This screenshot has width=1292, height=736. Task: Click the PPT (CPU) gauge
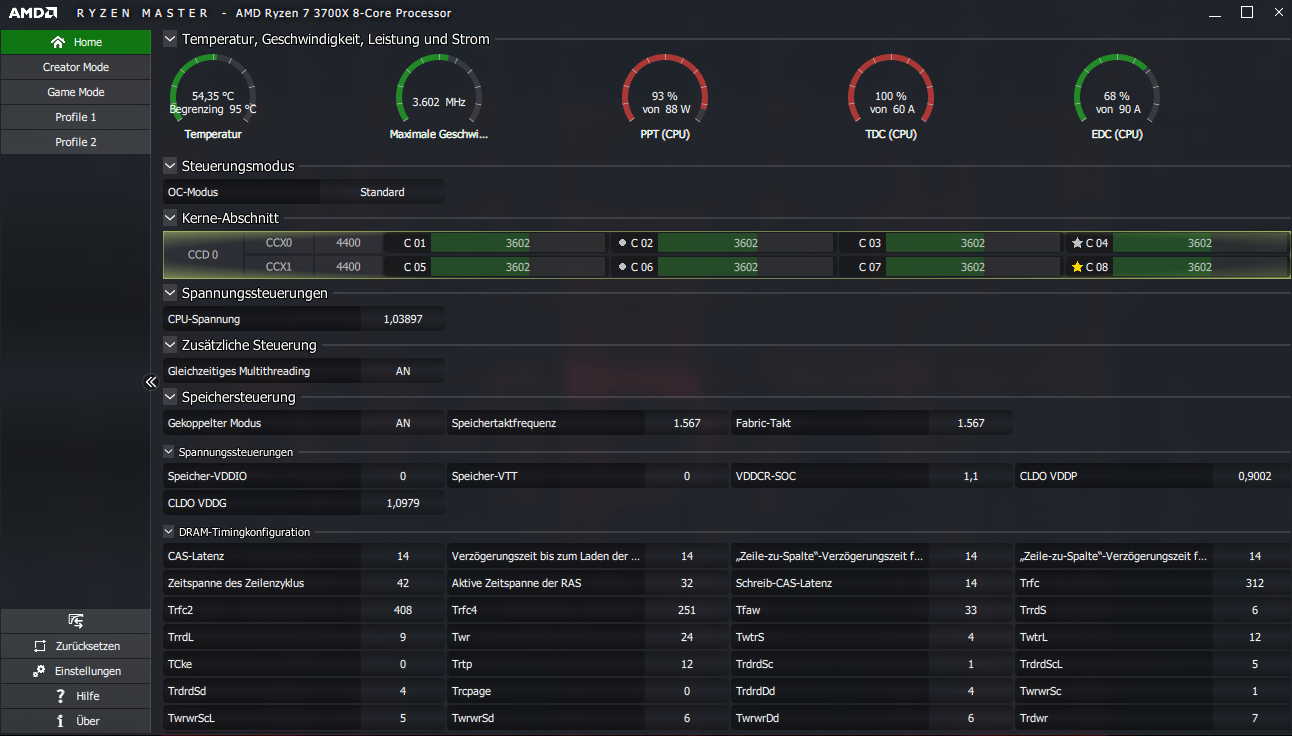point(665,91)
